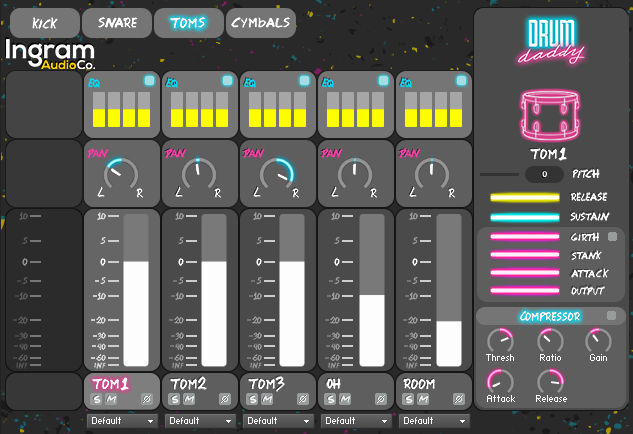Select the ROOM channel name
The width and height of the screenshot is (633, 434).
coord(418,384)
